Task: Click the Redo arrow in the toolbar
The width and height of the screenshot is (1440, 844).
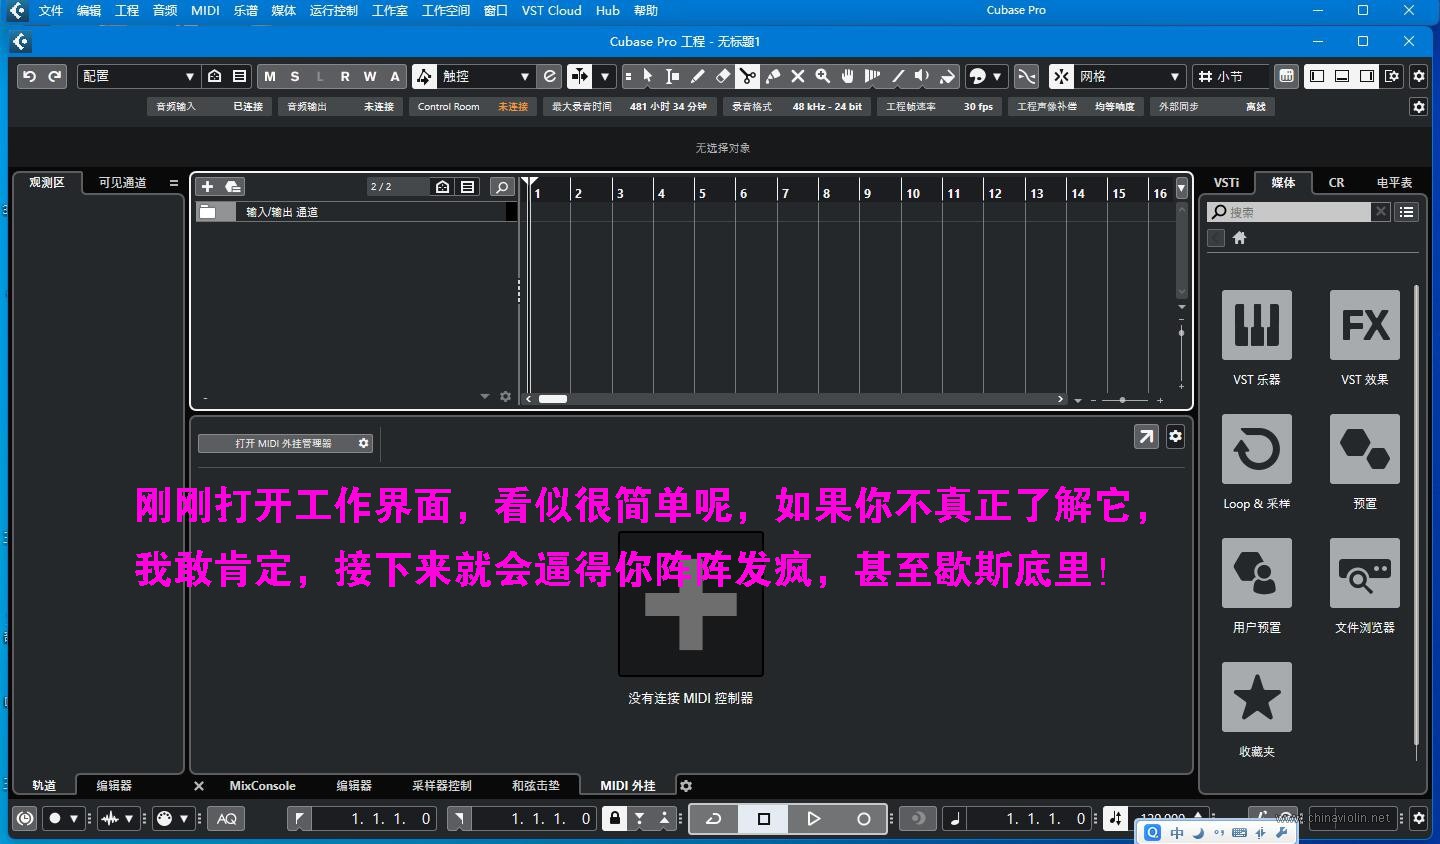Action: [x=55, y=76]
